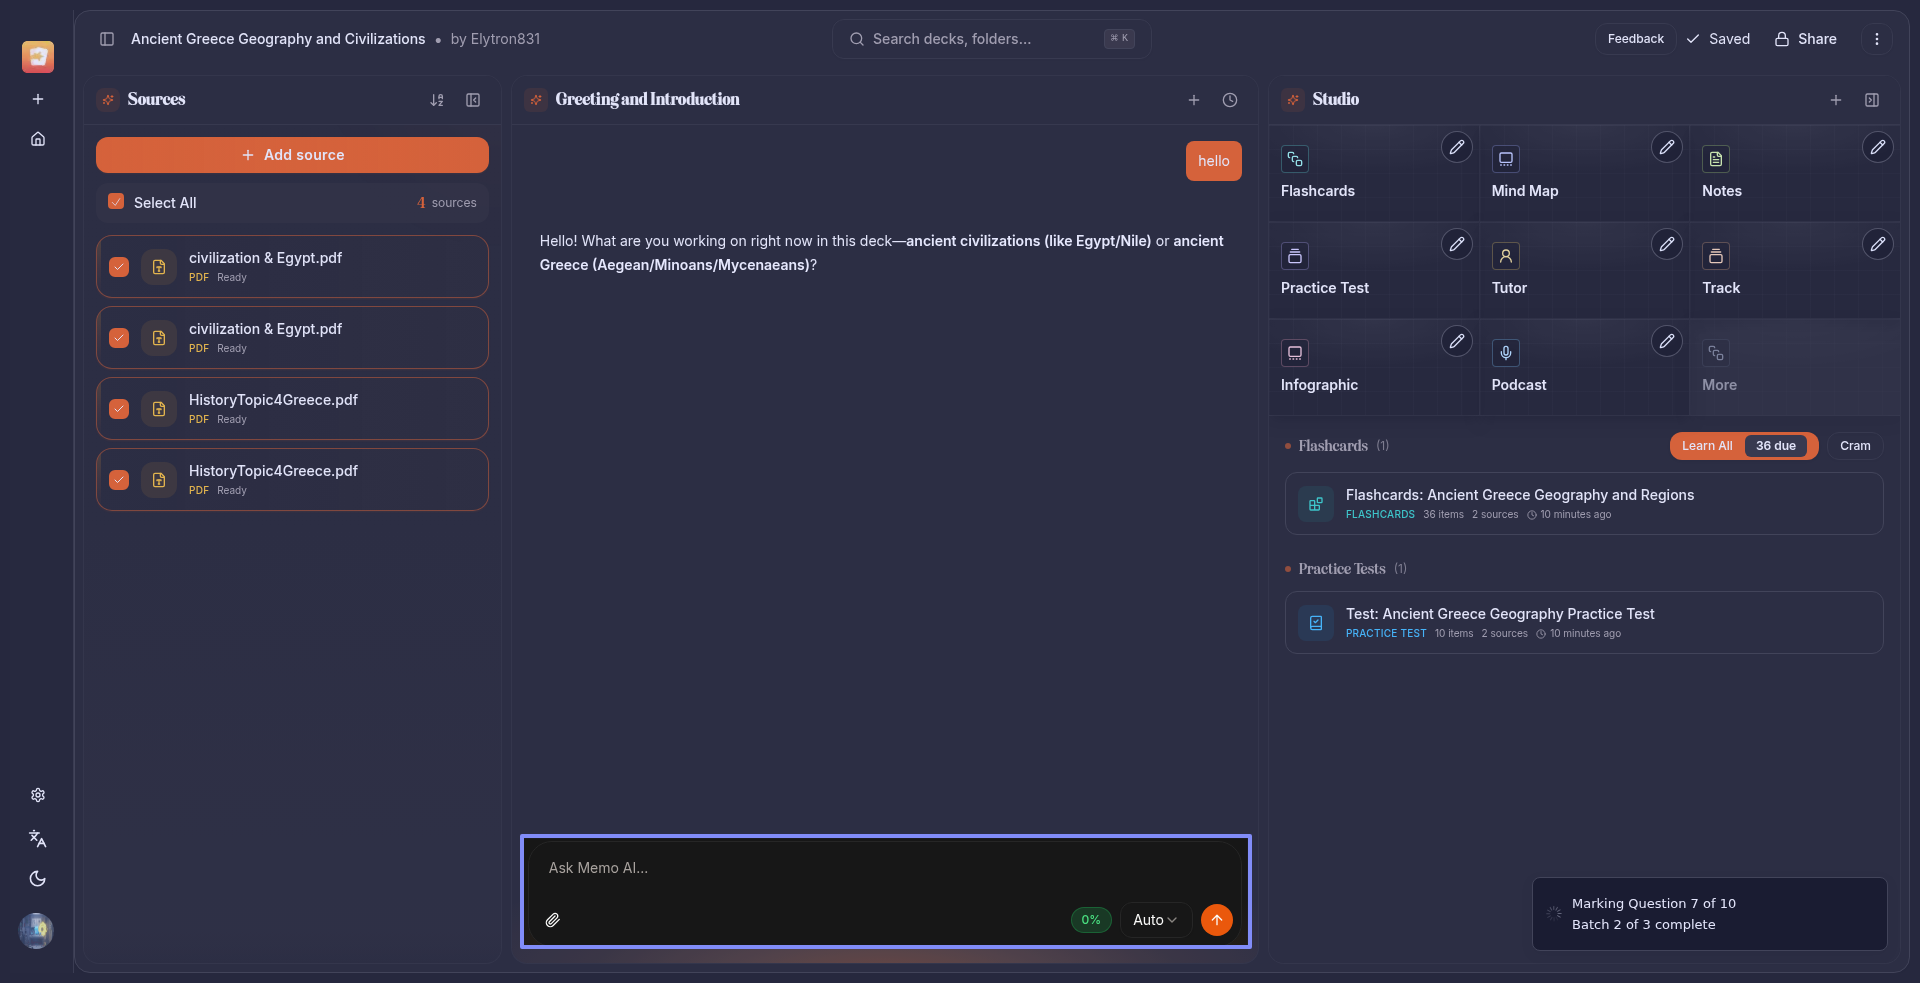Click the Add source button
1920x983 pixels.
coord(292,155)
